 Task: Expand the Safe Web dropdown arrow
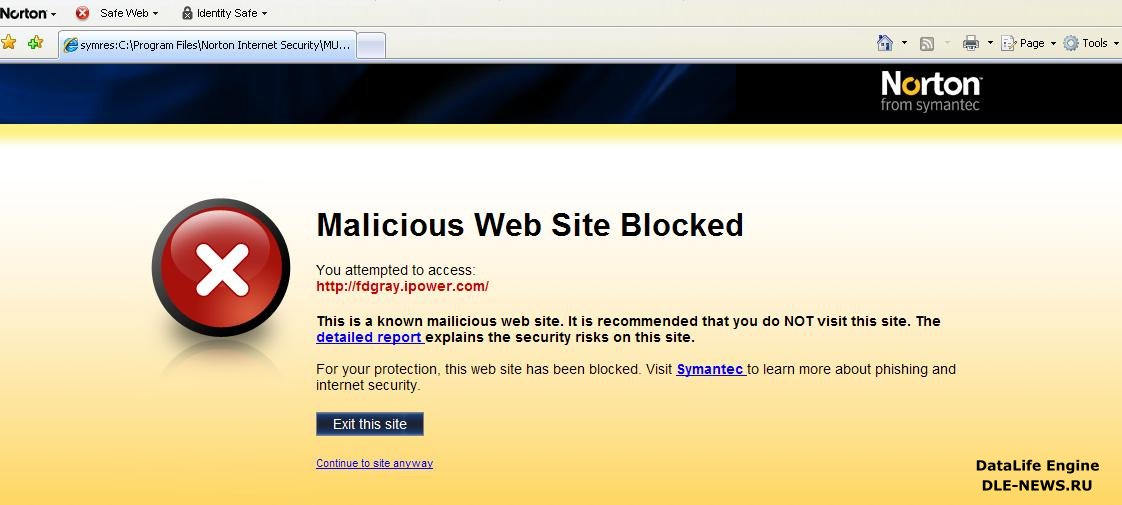(155, 14)
